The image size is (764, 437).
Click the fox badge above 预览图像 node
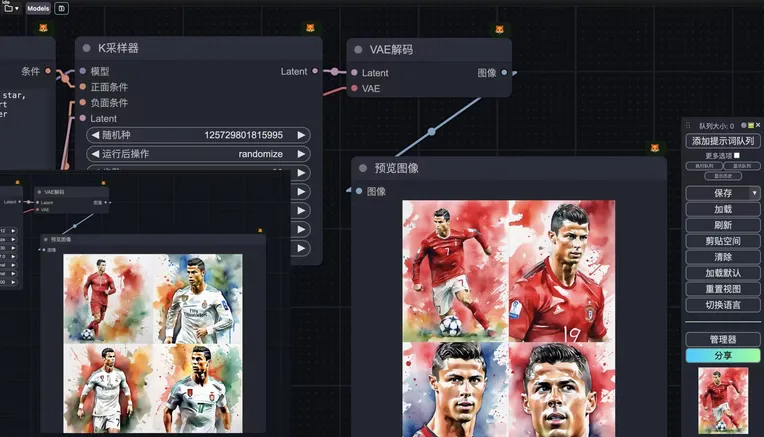point(655,148)
